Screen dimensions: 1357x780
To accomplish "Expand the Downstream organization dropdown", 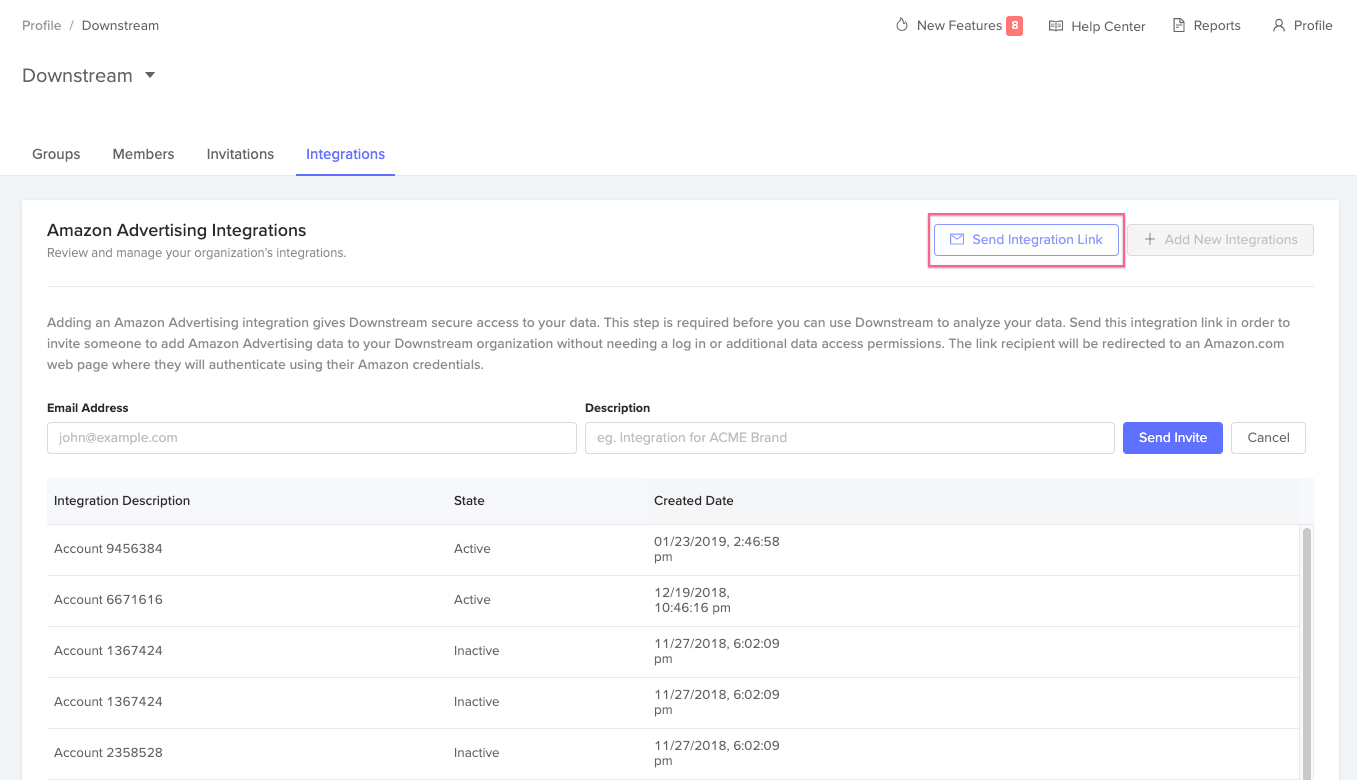I will (151, 74).
